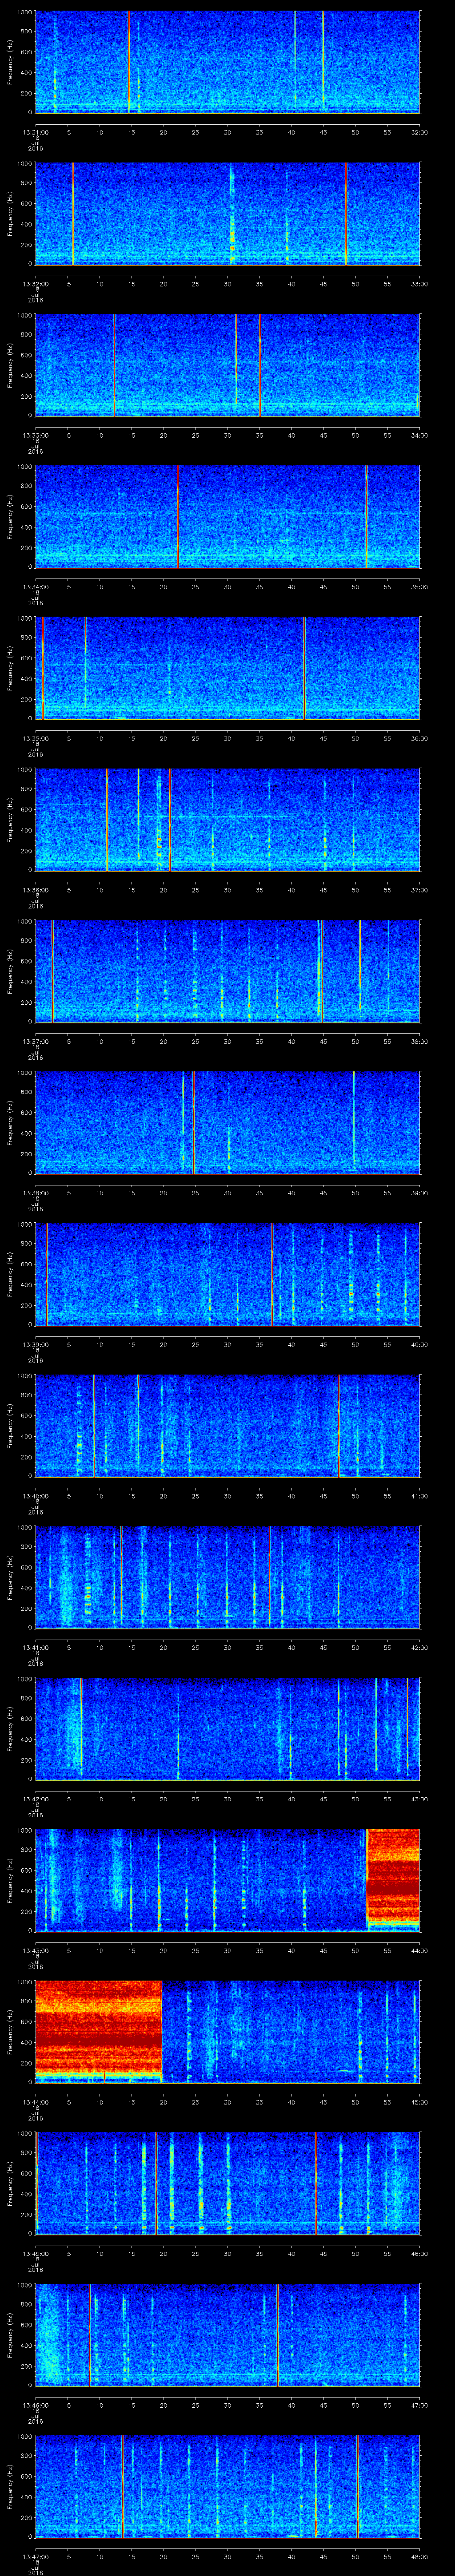The height and width of the screenshot is (2576, 455).
Task: Click the spectrogram panel for minute 13:36:00
Action: (x=228, y=820)
